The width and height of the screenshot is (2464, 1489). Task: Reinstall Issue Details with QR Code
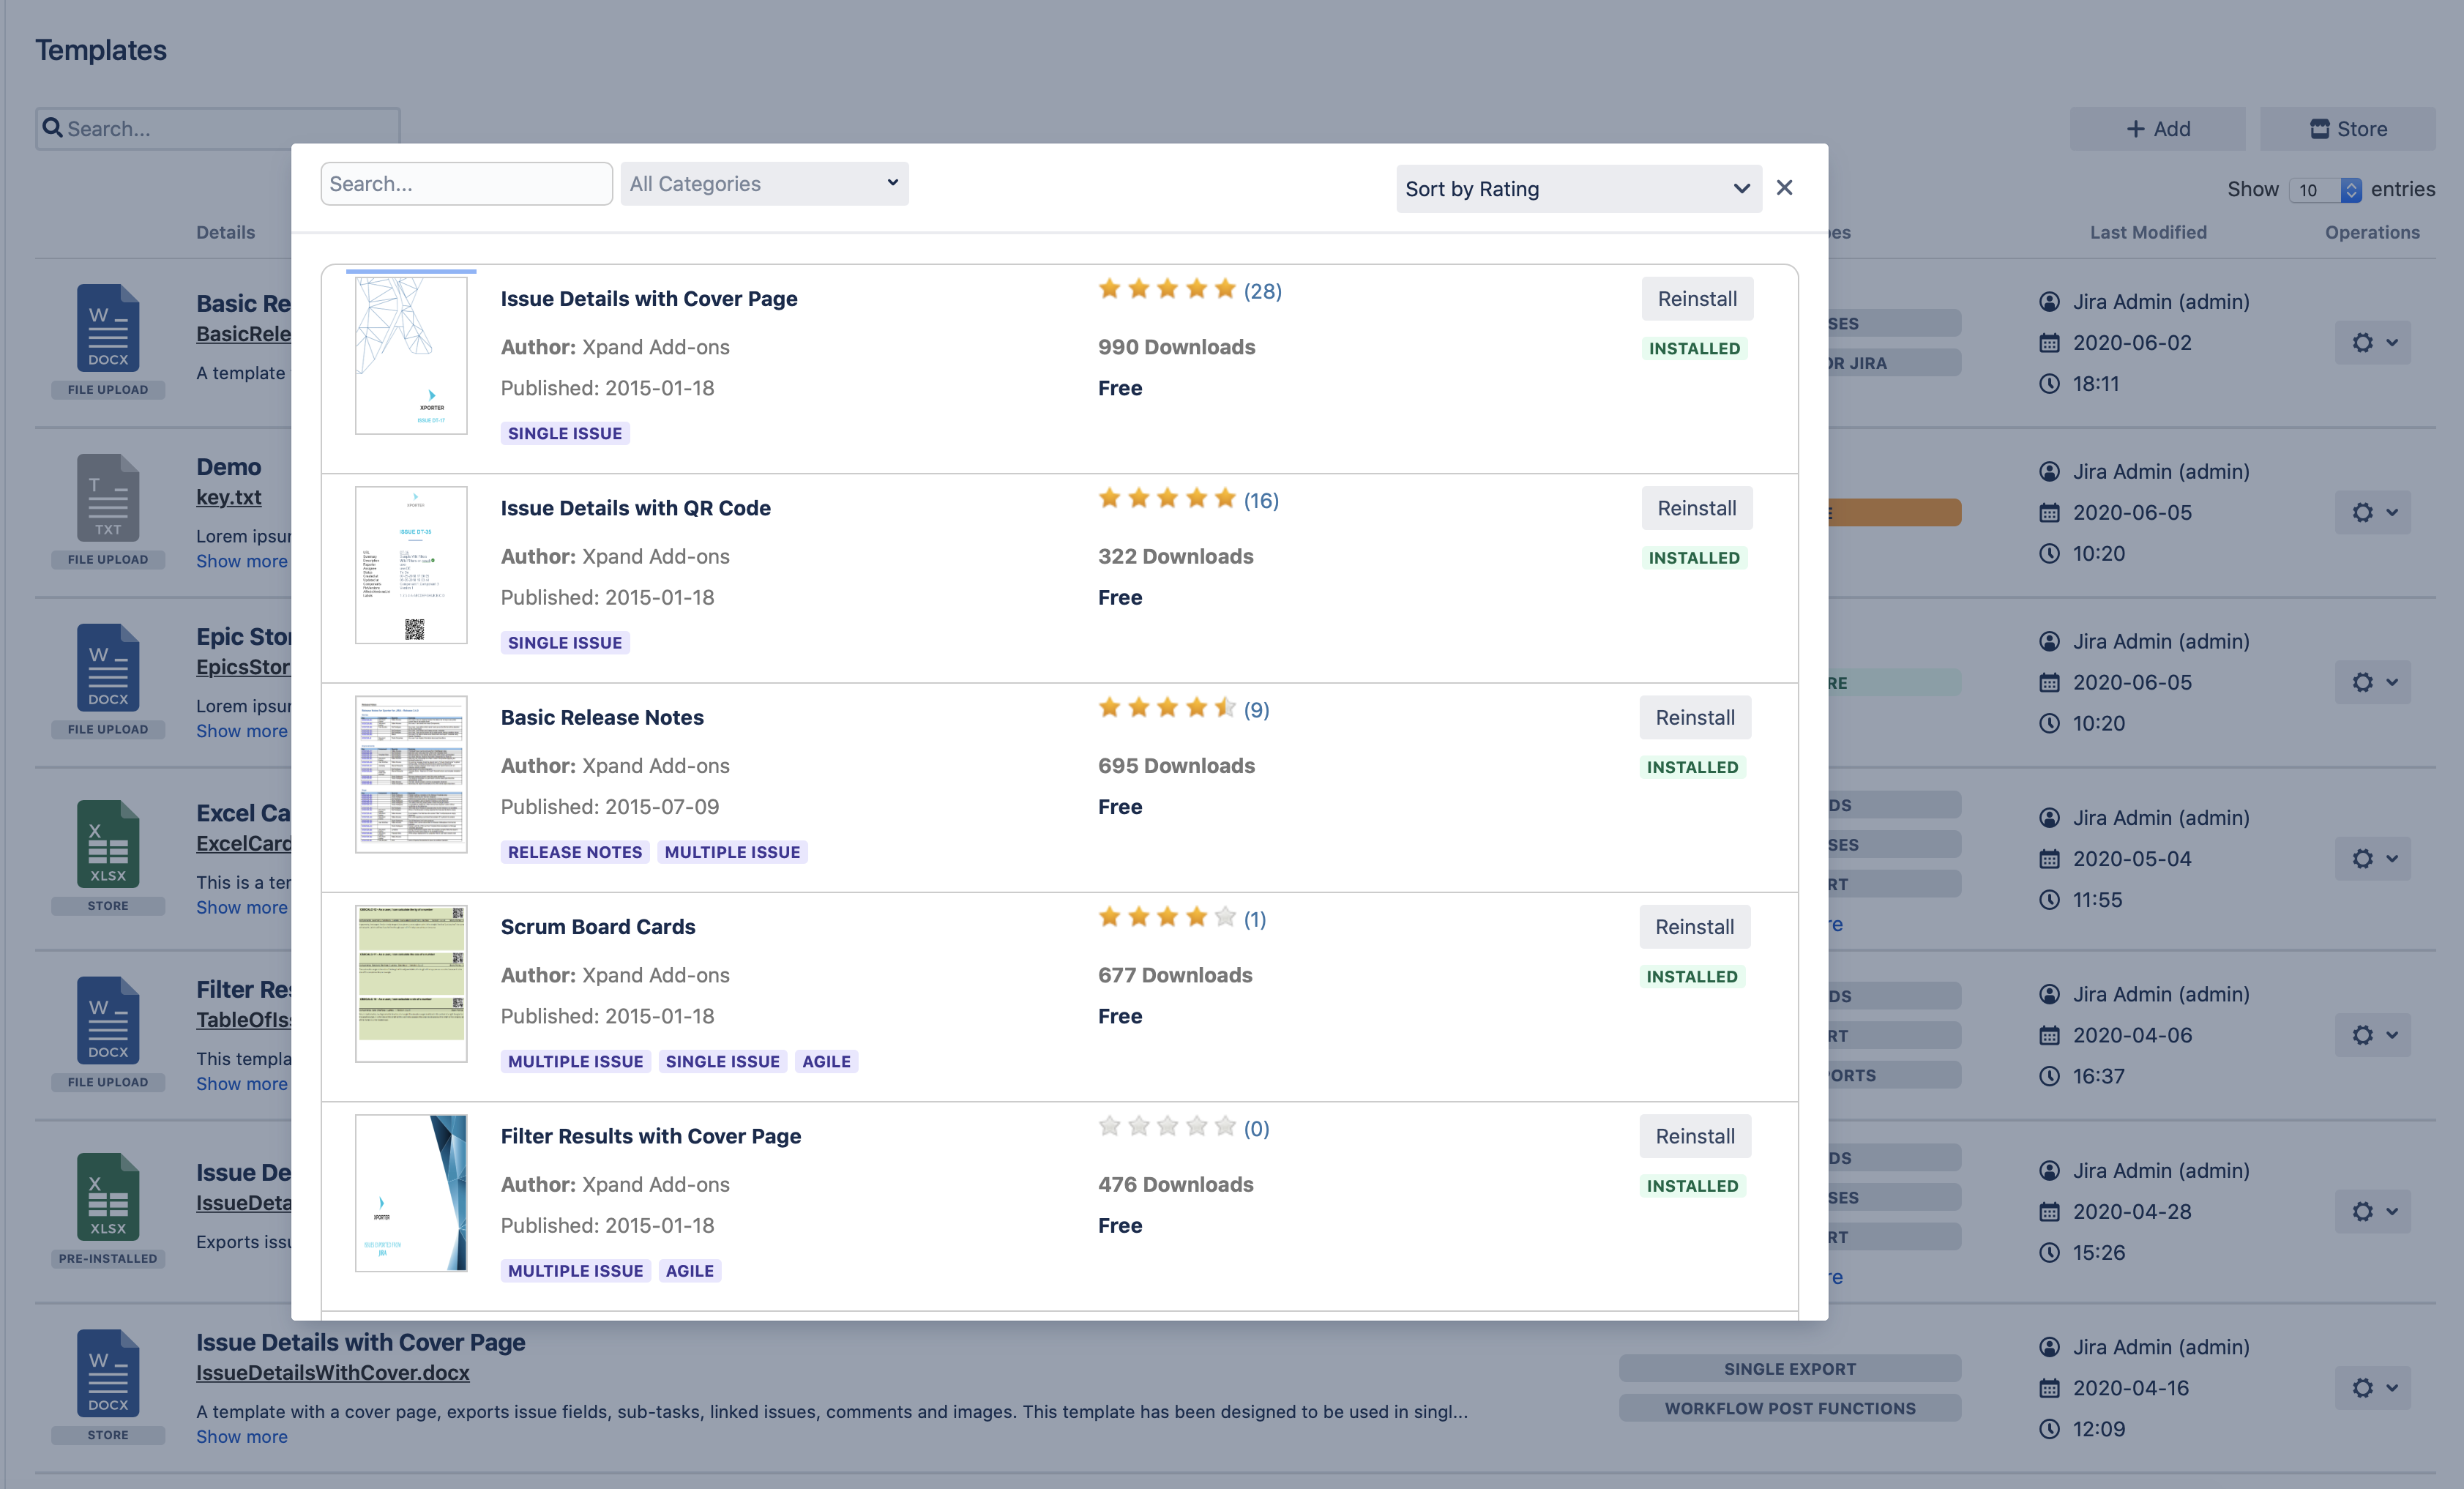[1696, 508]
